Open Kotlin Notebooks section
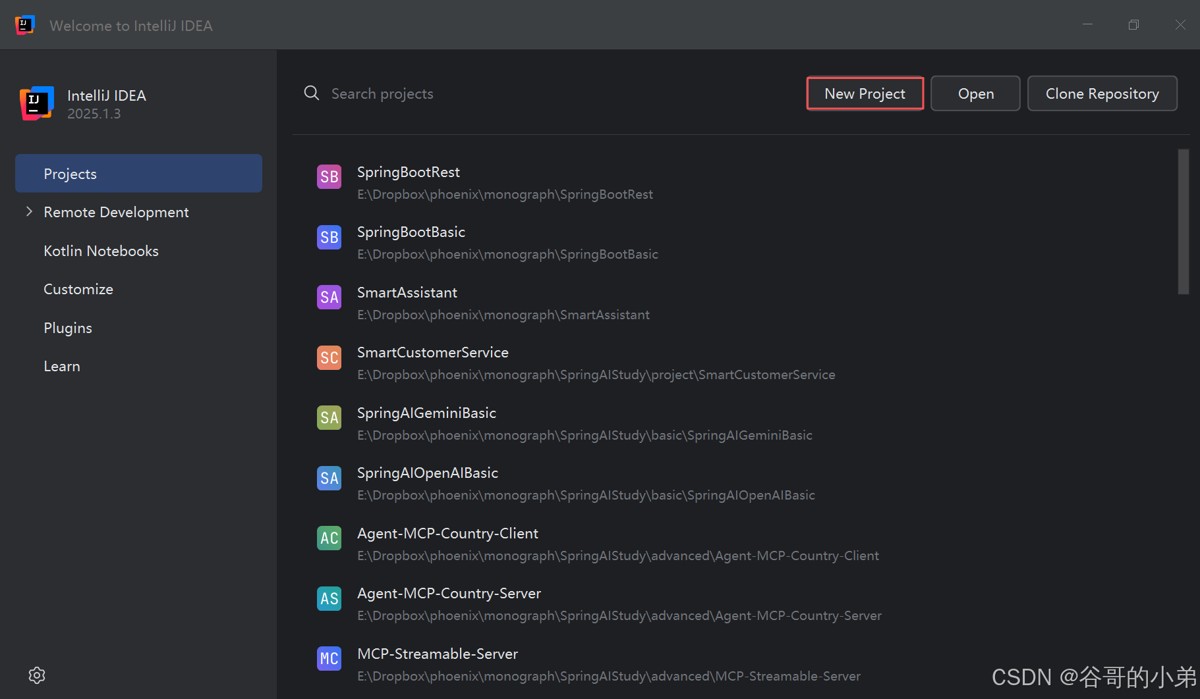 click(101, 251)
